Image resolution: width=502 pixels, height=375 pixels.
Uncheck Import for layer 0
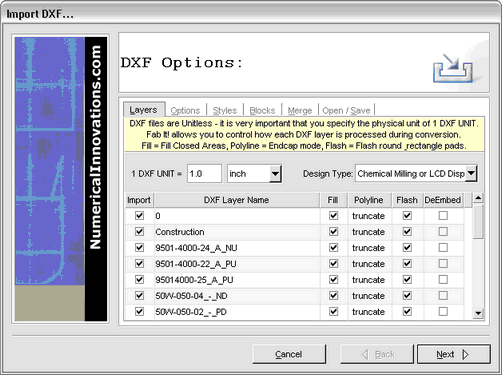click(x=139, y=216)
